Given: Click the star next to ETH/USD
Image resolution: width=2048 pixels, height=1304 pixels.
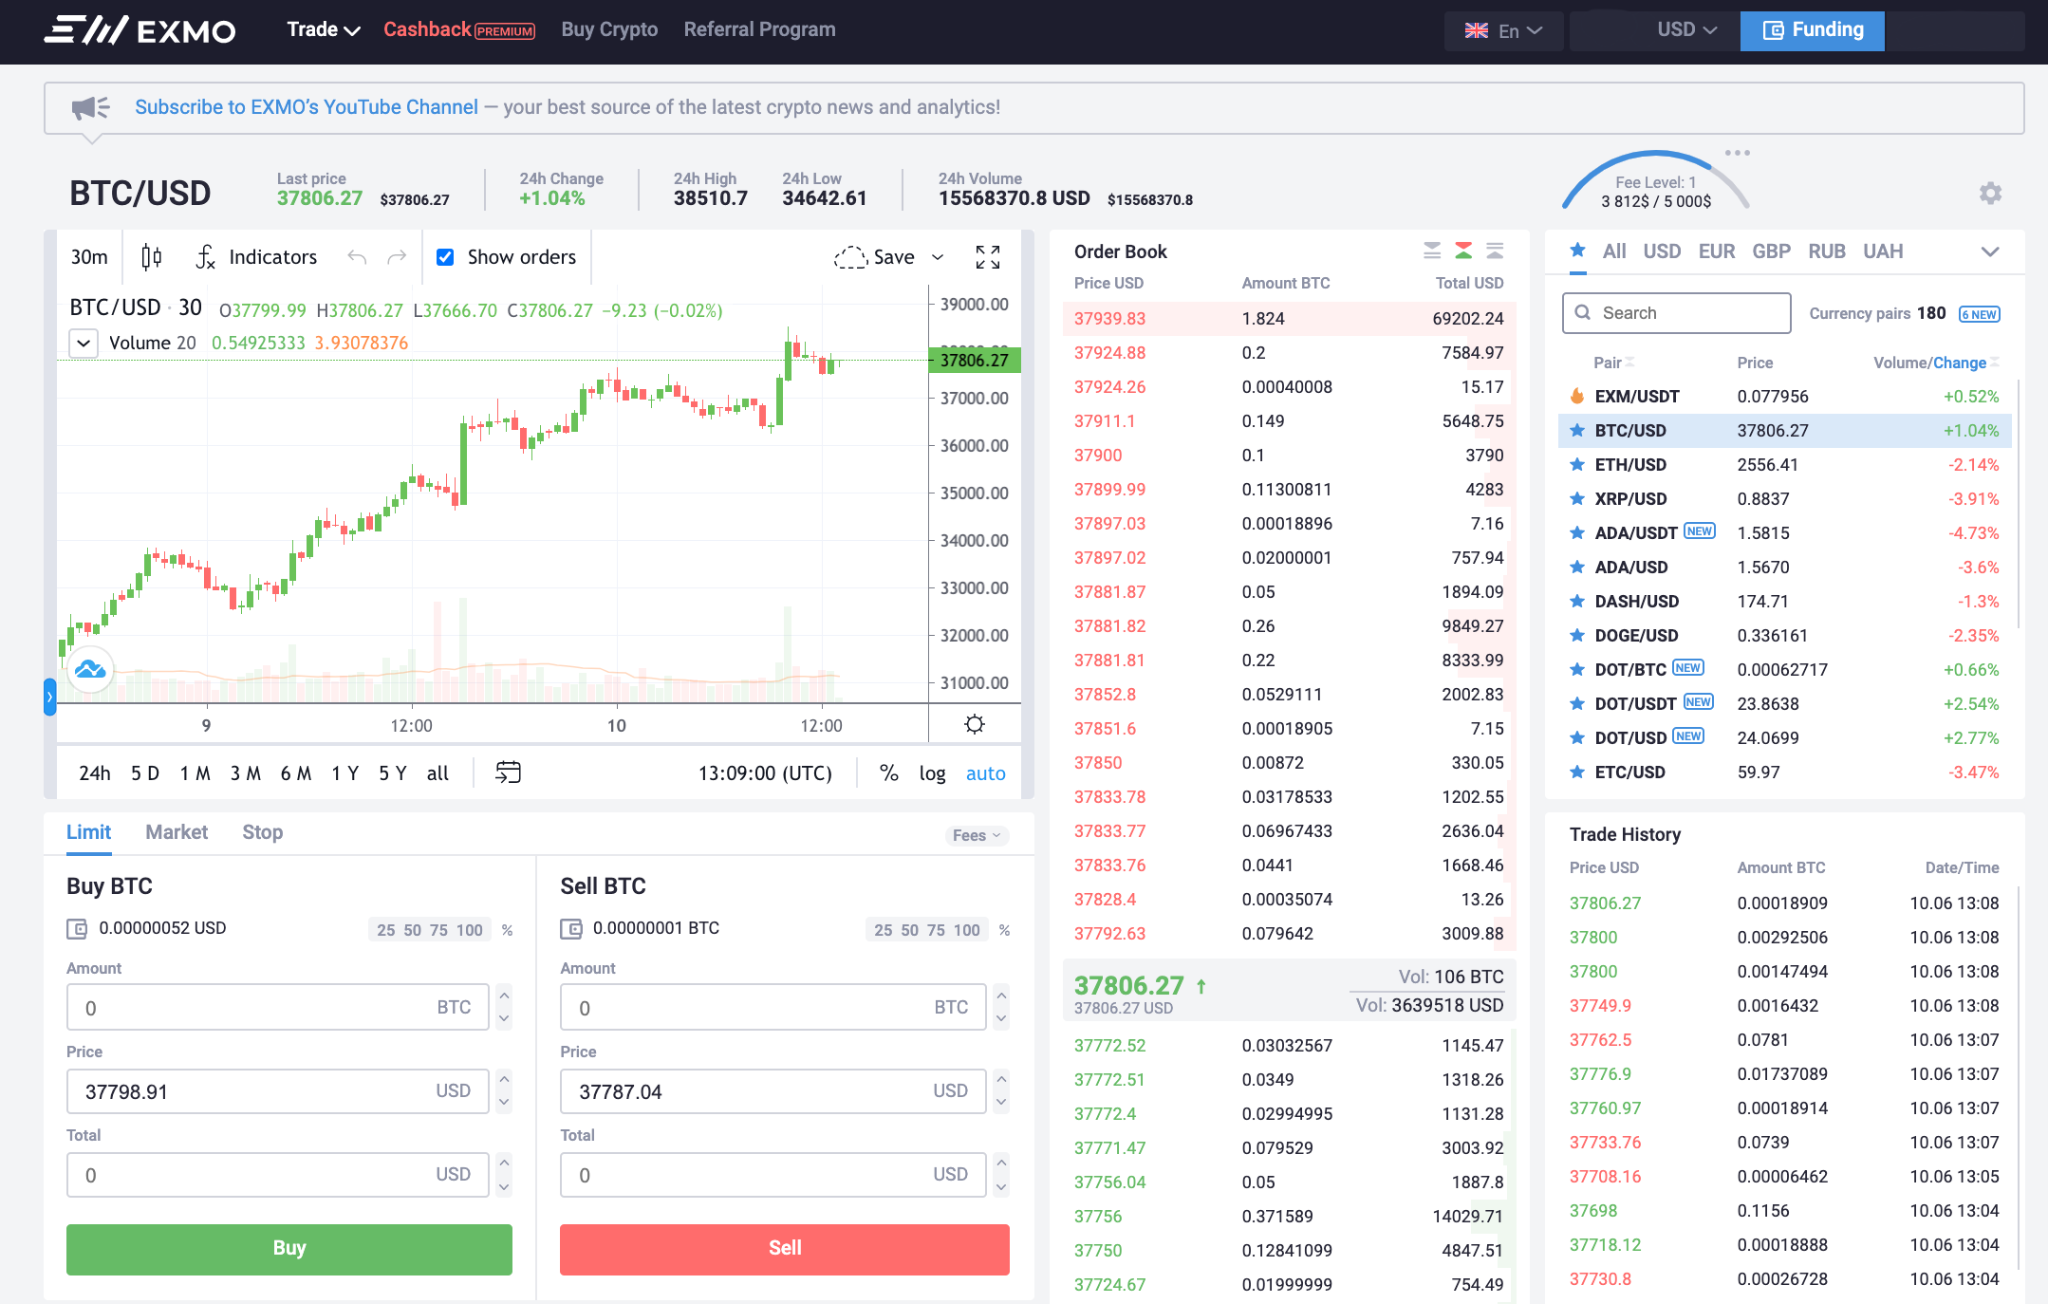Looking at the screenshot, I should coord(1577,464).
